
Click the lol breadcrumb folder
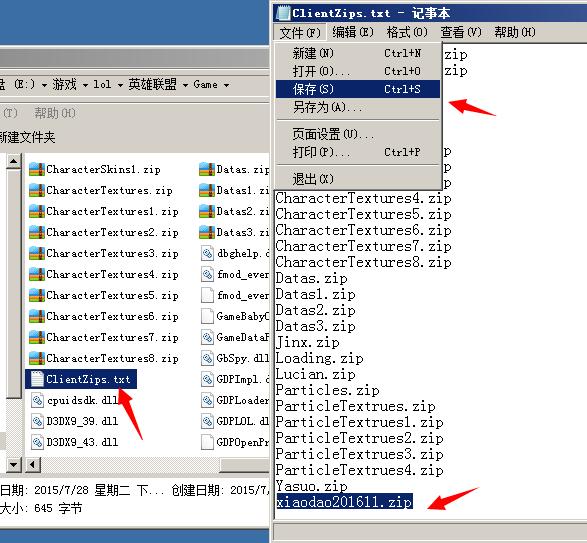tap(102, 85)
